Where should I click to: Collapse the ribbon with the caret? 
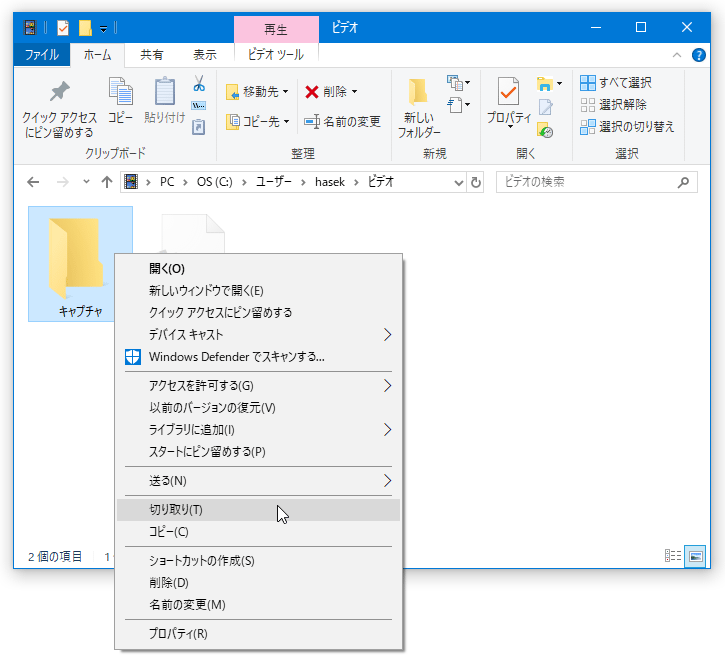tap(676, 55)
